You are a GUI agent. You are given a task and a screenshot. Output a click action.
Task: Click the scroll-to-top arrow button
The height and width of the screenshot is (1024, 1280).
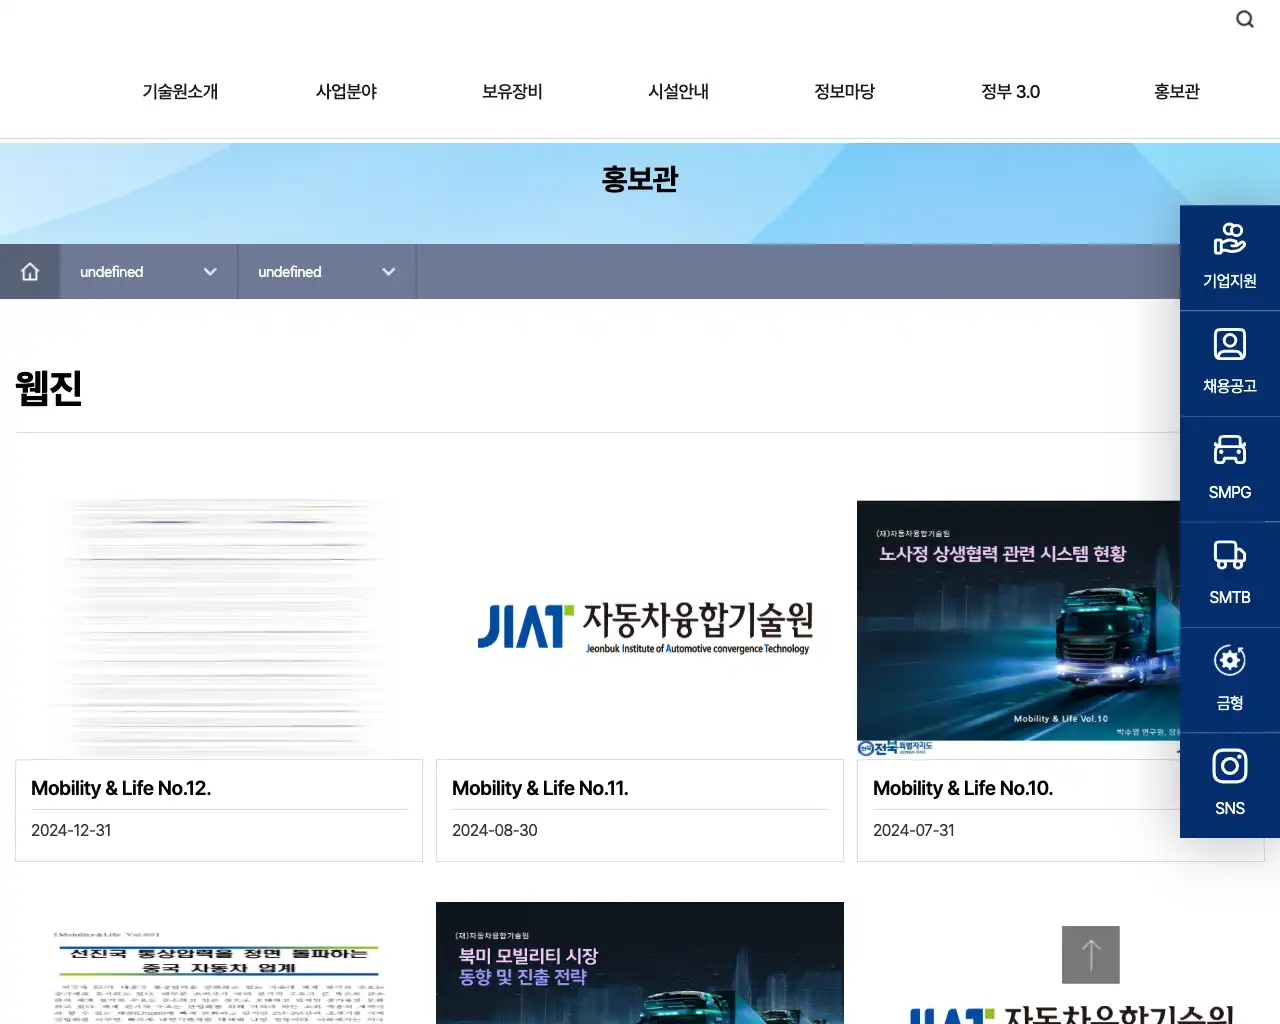pos(1090,954)
